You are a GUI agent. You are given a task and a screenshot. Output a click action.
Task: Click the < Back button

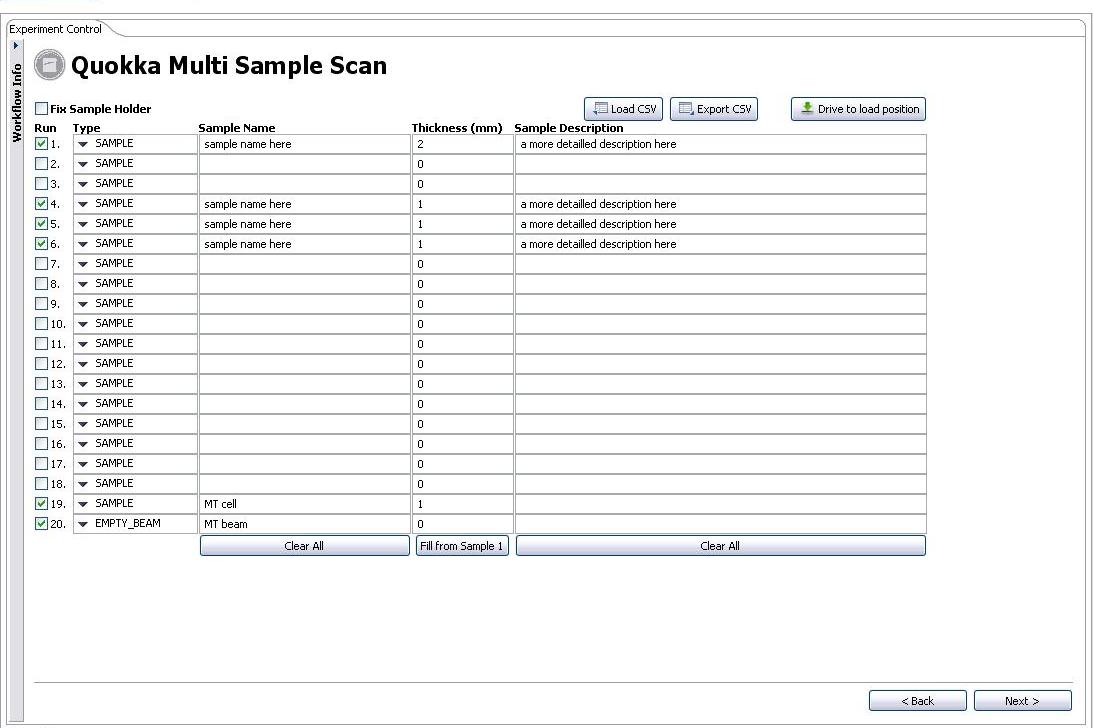pos(917,701)
